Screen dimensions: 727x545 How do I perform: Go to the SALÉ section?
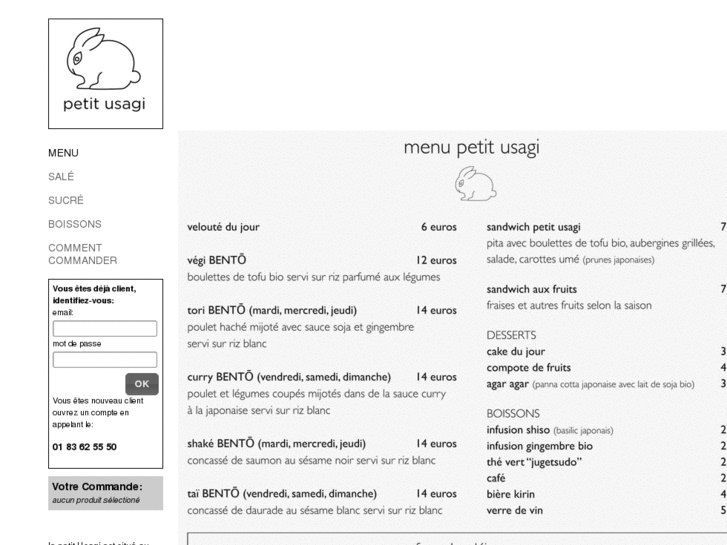click(x=61, y=176)
